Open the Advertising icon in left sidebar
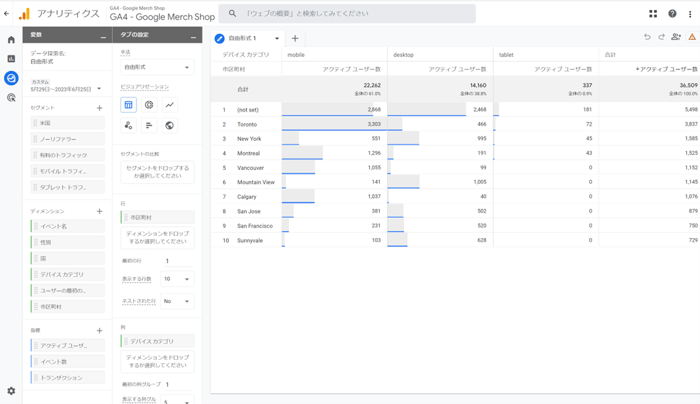 pyautogui.click(x=11, y=98)
